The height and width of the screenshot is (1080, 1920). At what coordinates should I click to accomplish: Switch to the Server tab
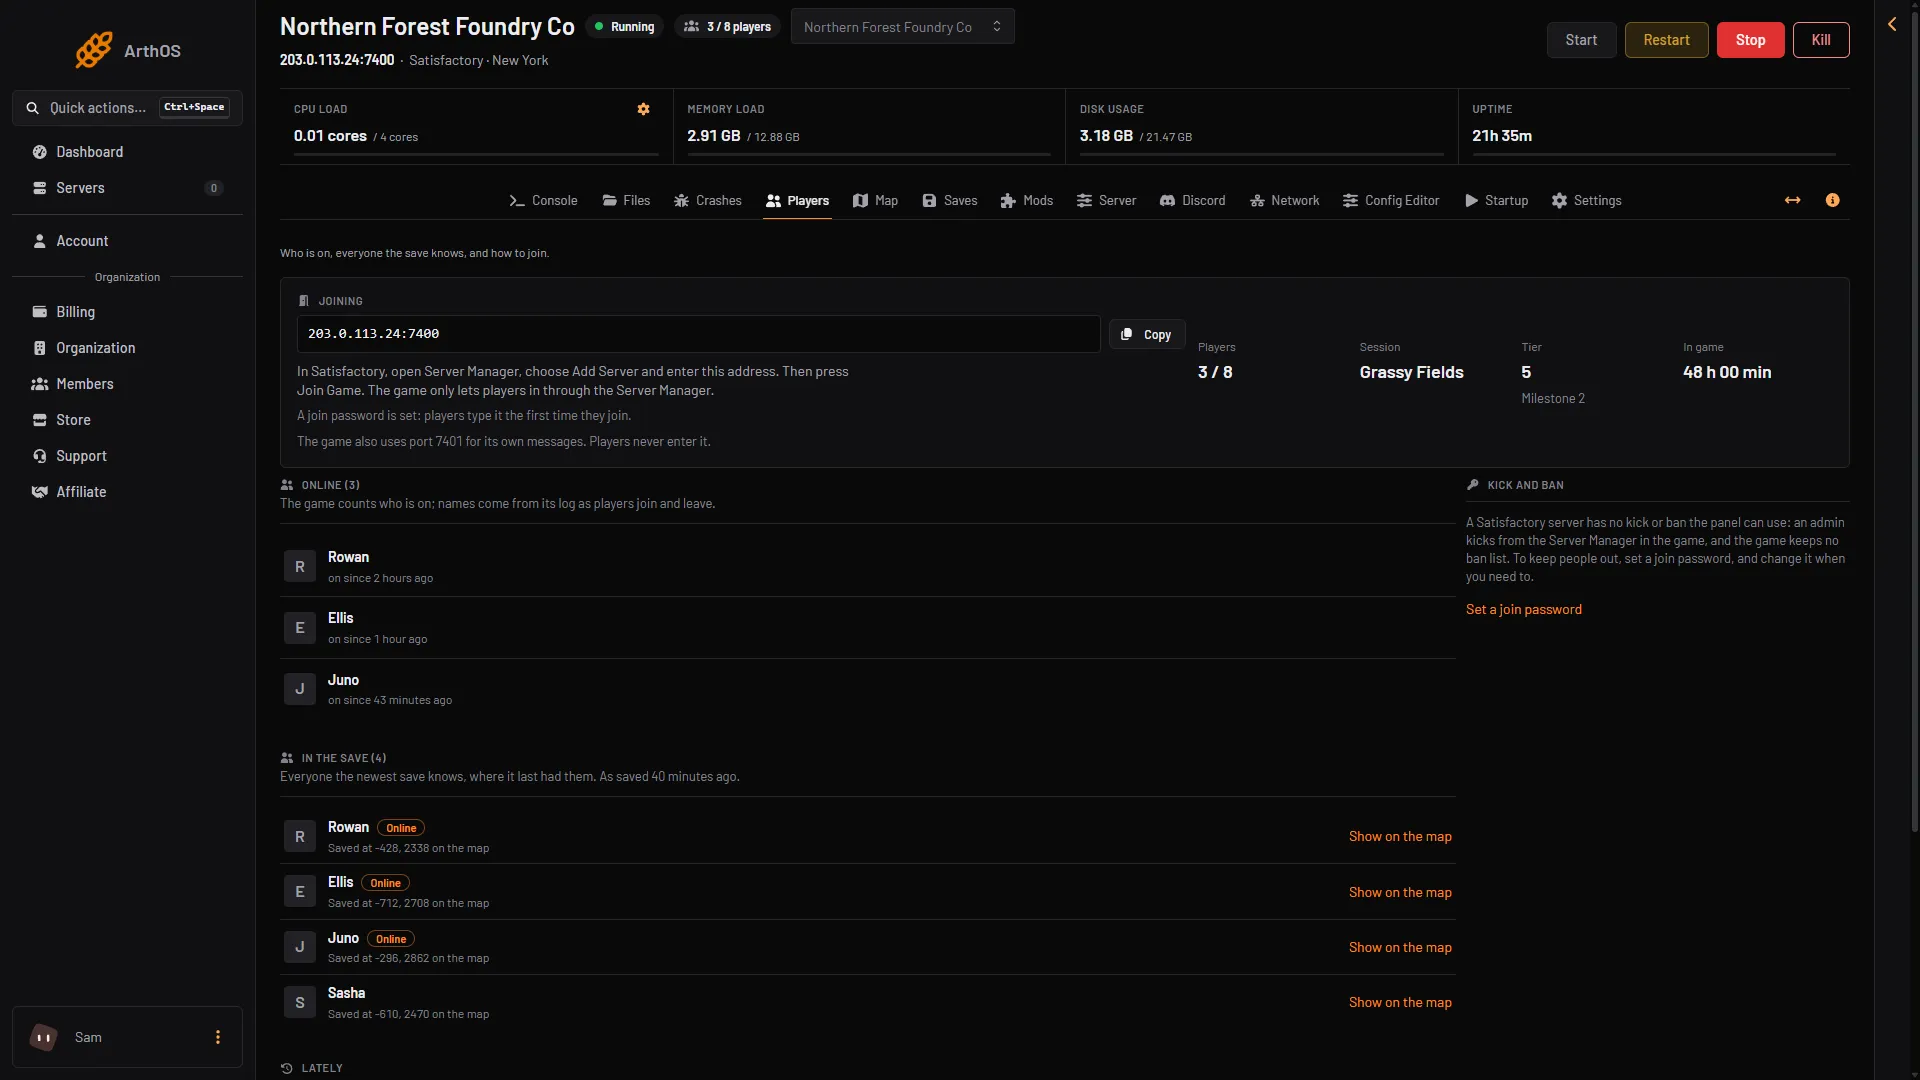pyautogui.click(x=1106, y=201)
